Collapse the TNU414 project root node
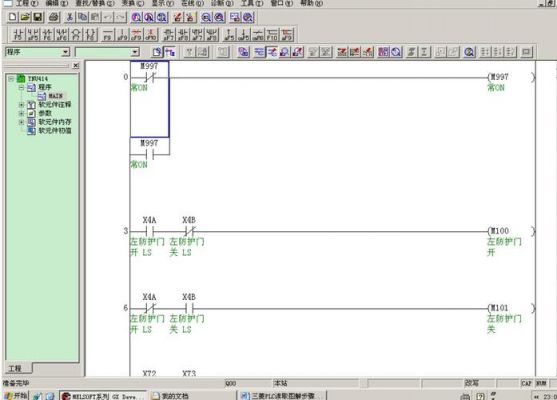Screen dimensions: 557x400 coord(11,79)
